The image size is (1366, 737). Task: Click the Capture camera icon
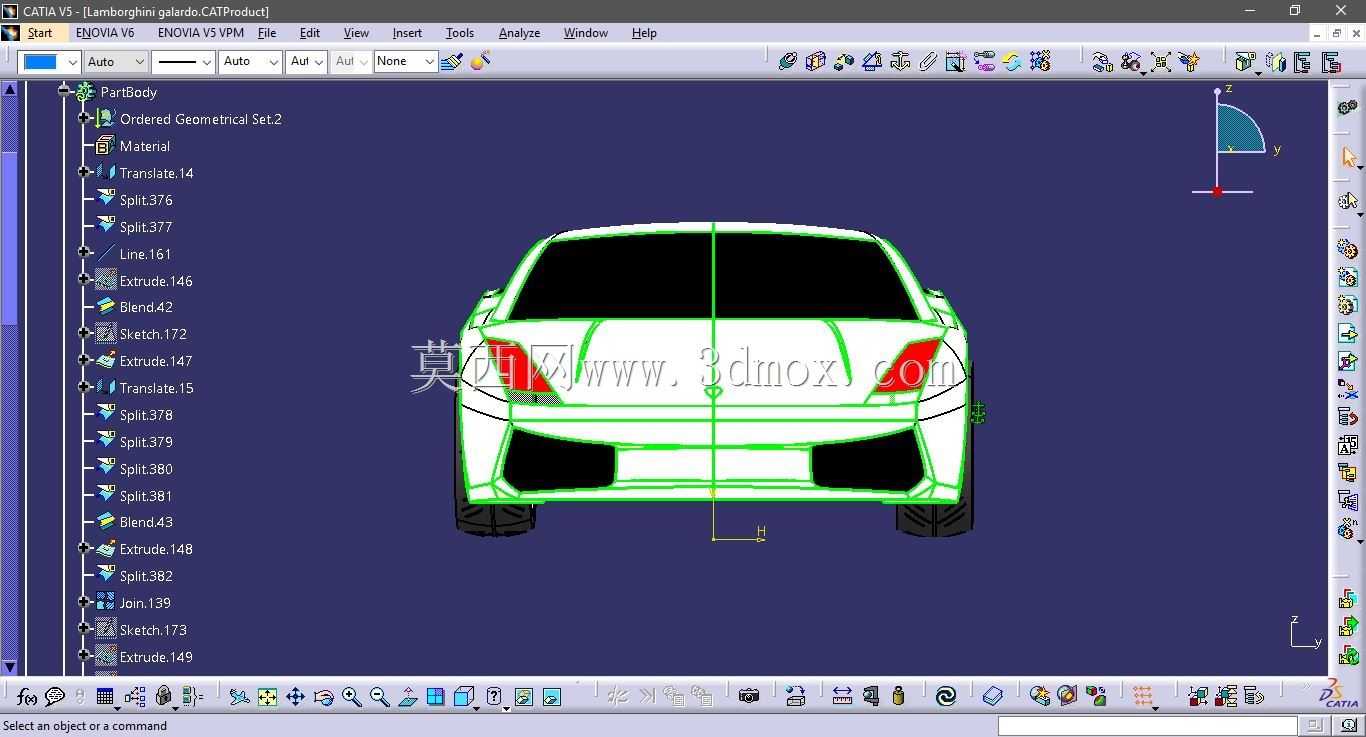(x=748, y=697)
